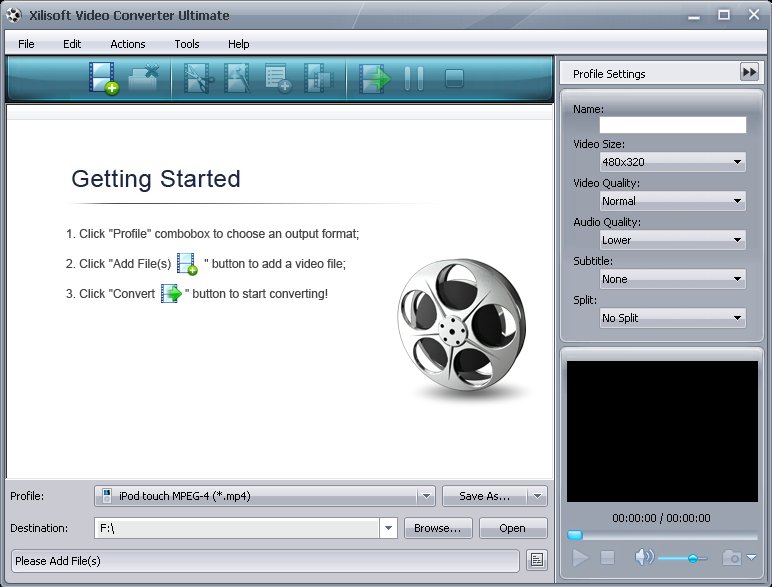This screenshot has height=587, width=772.
Task: Click the Remove file toolbar icon
Action: point(144,78)
